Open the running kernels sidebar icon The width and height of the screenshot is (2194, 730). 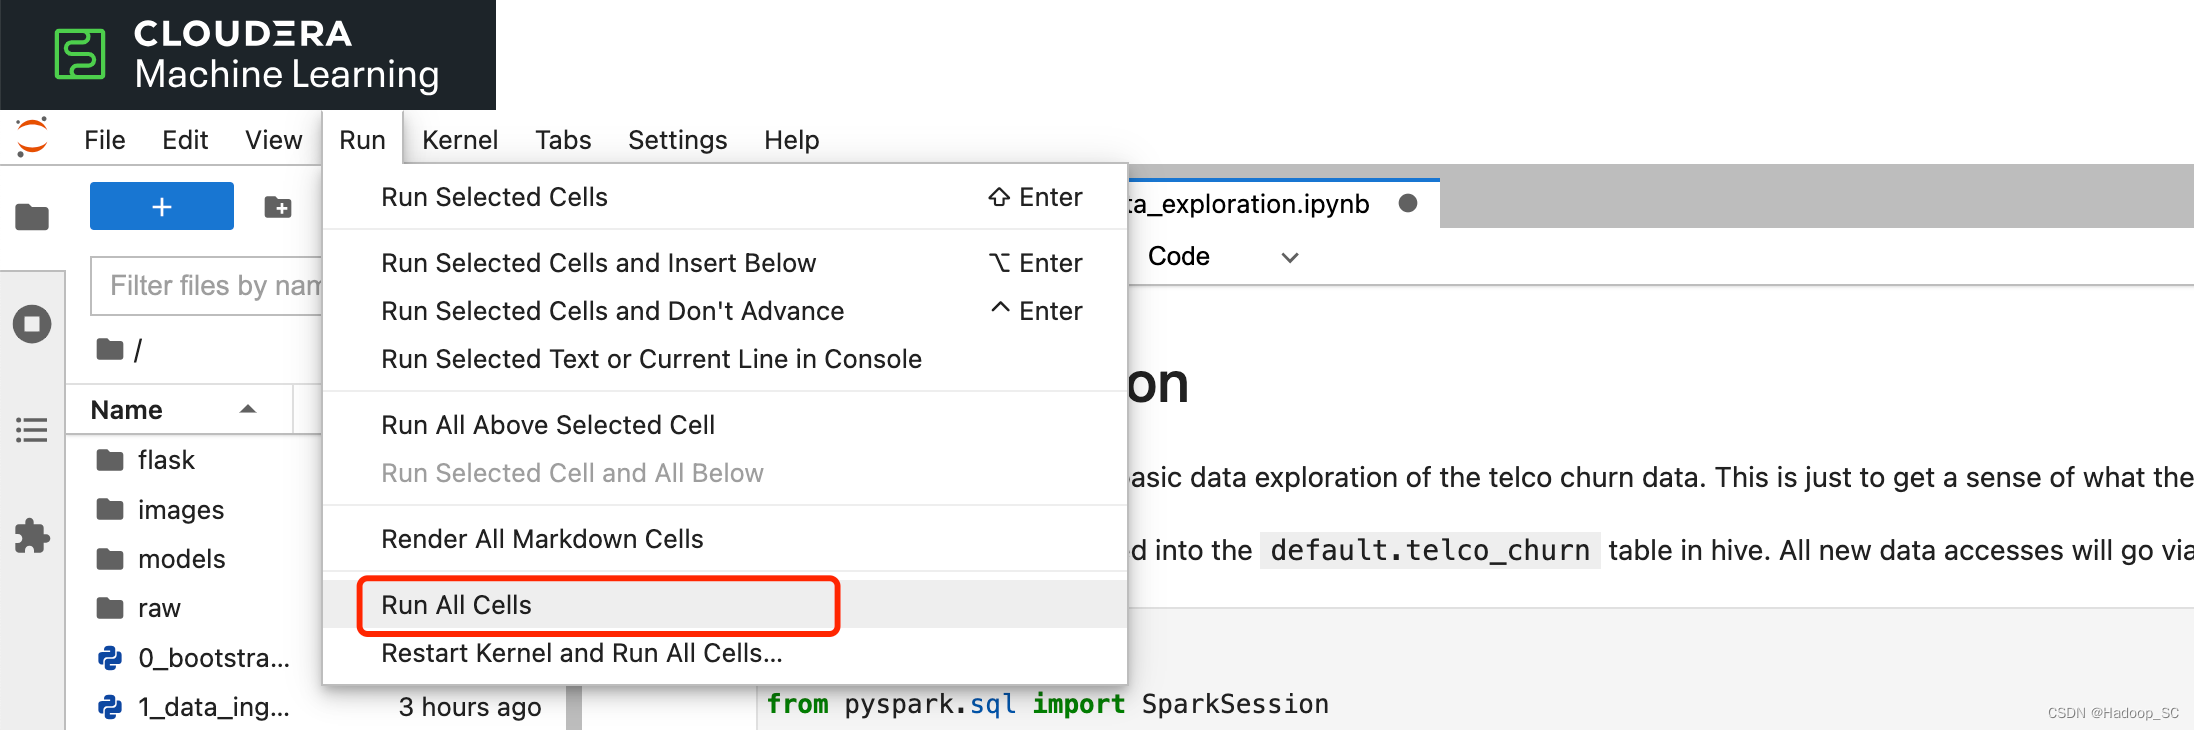click(x=32, y=324)
